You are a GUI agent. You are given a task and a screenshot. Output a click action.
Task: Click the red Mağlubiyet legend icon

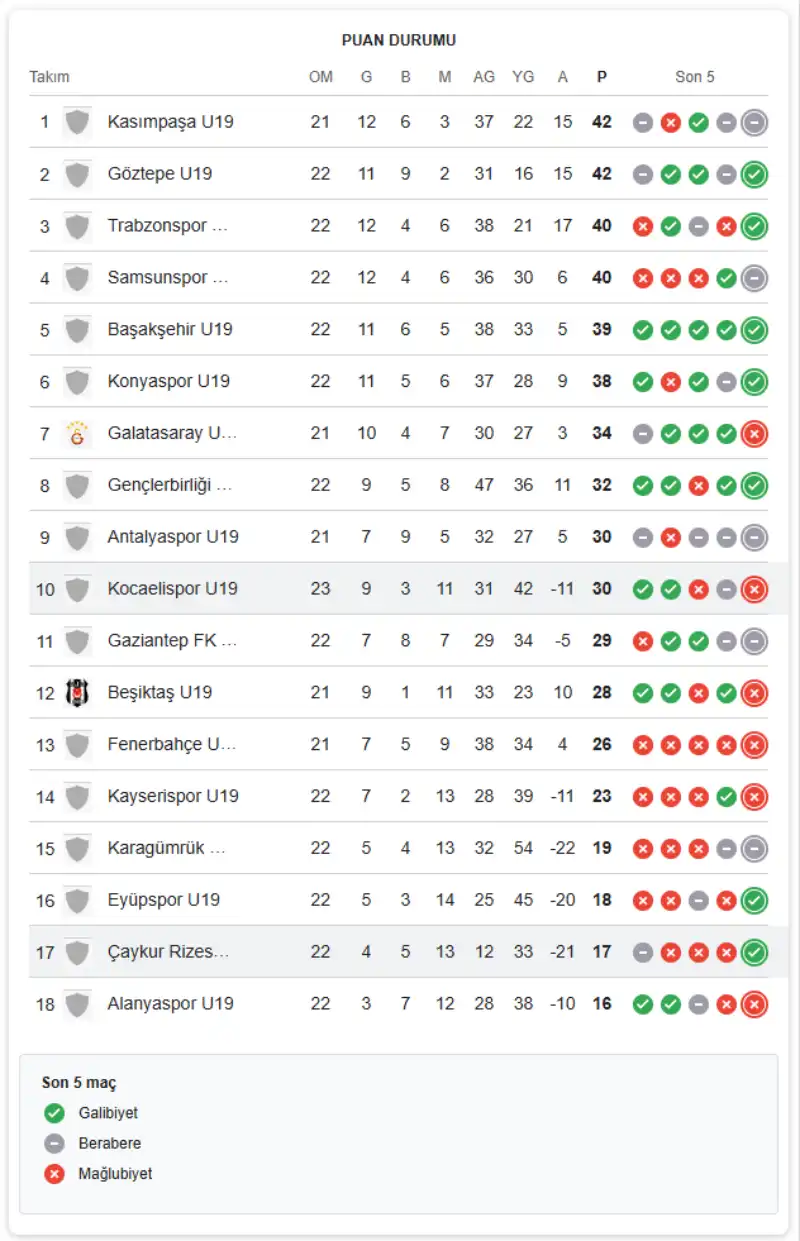pyautogui.click(x=54, y=1174)
